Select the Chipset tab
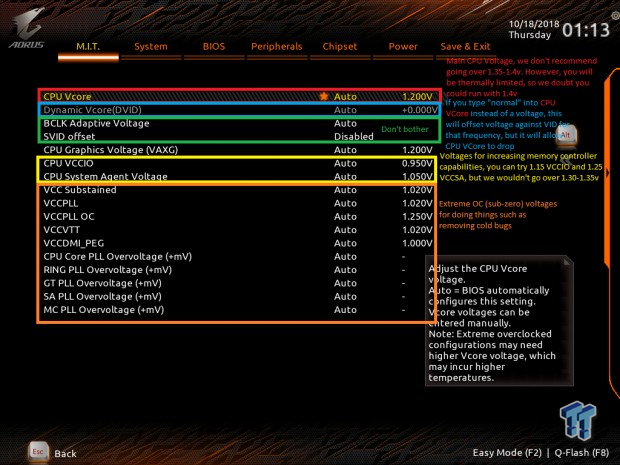The width and height of the screenshot is (620, 465). (340, 47)
